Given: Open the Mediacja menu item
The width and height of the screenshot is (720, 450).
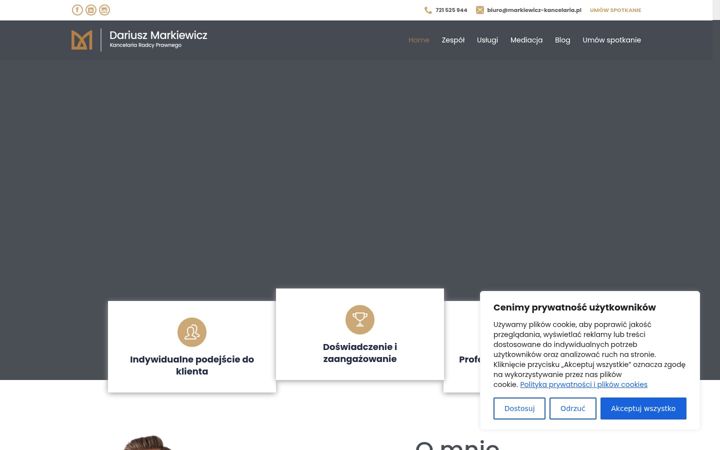Looking at the screenshot, I should [x=526, y=40].
